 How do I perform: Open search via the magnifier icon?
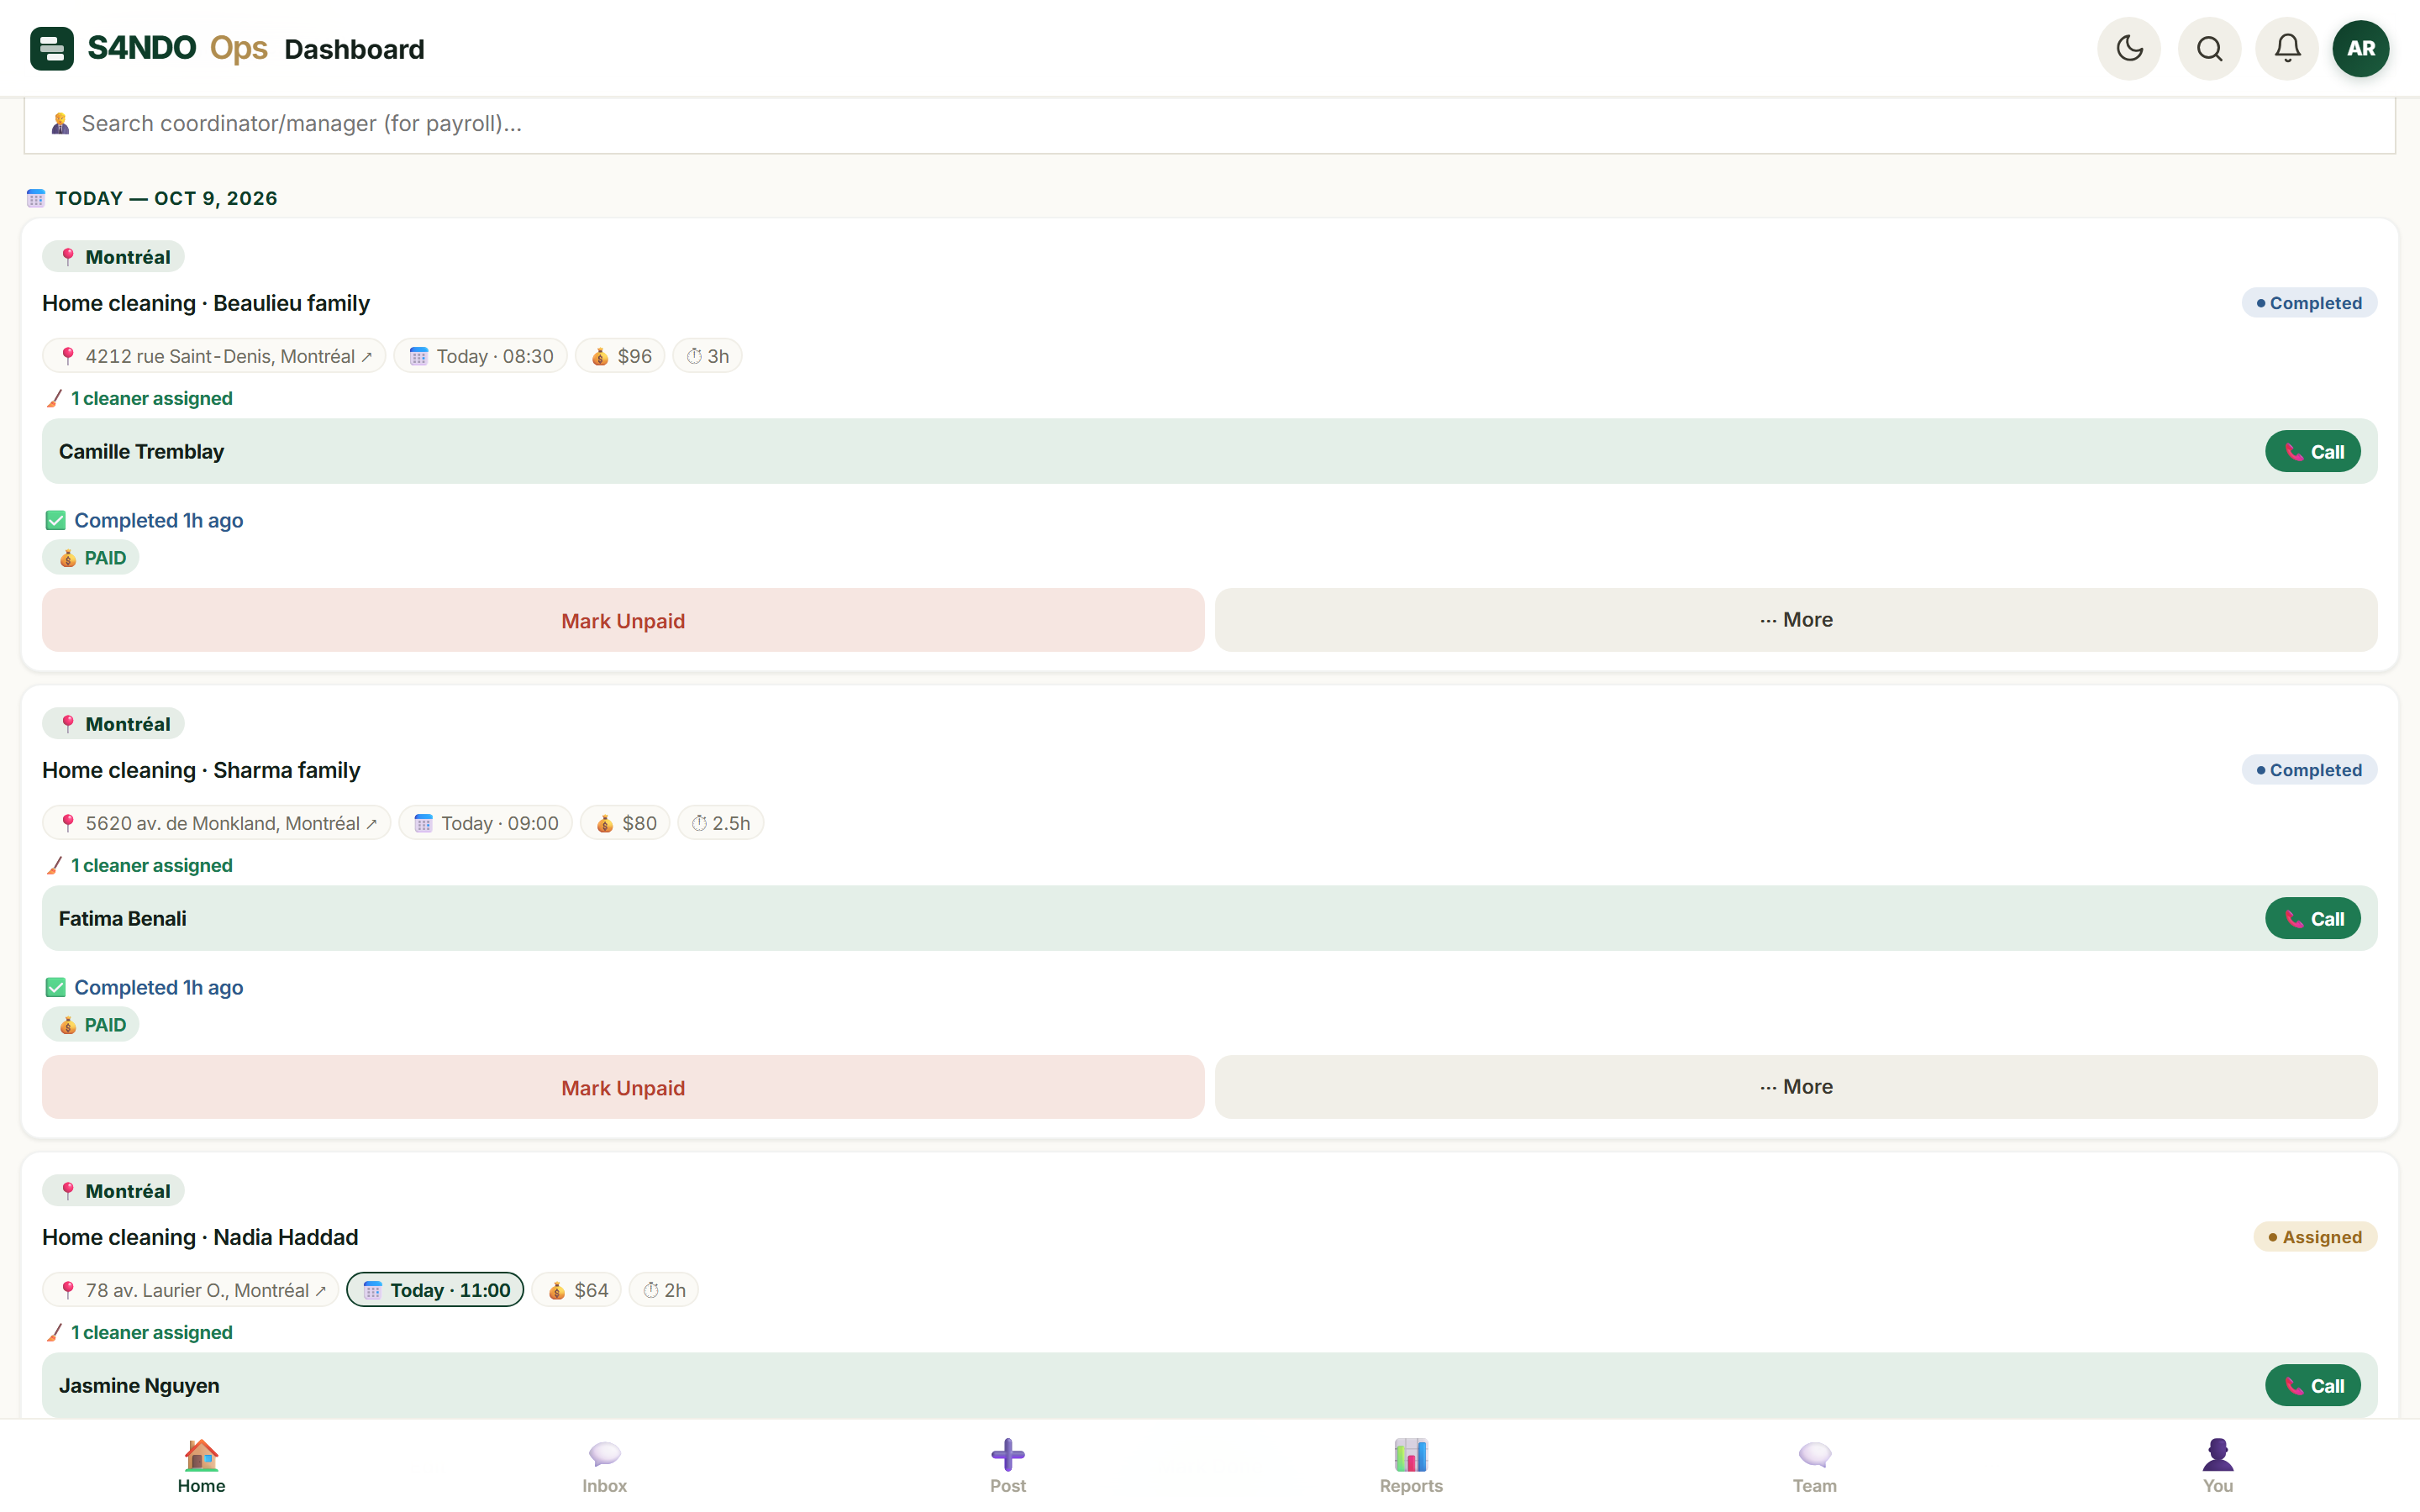(2209, 48)
